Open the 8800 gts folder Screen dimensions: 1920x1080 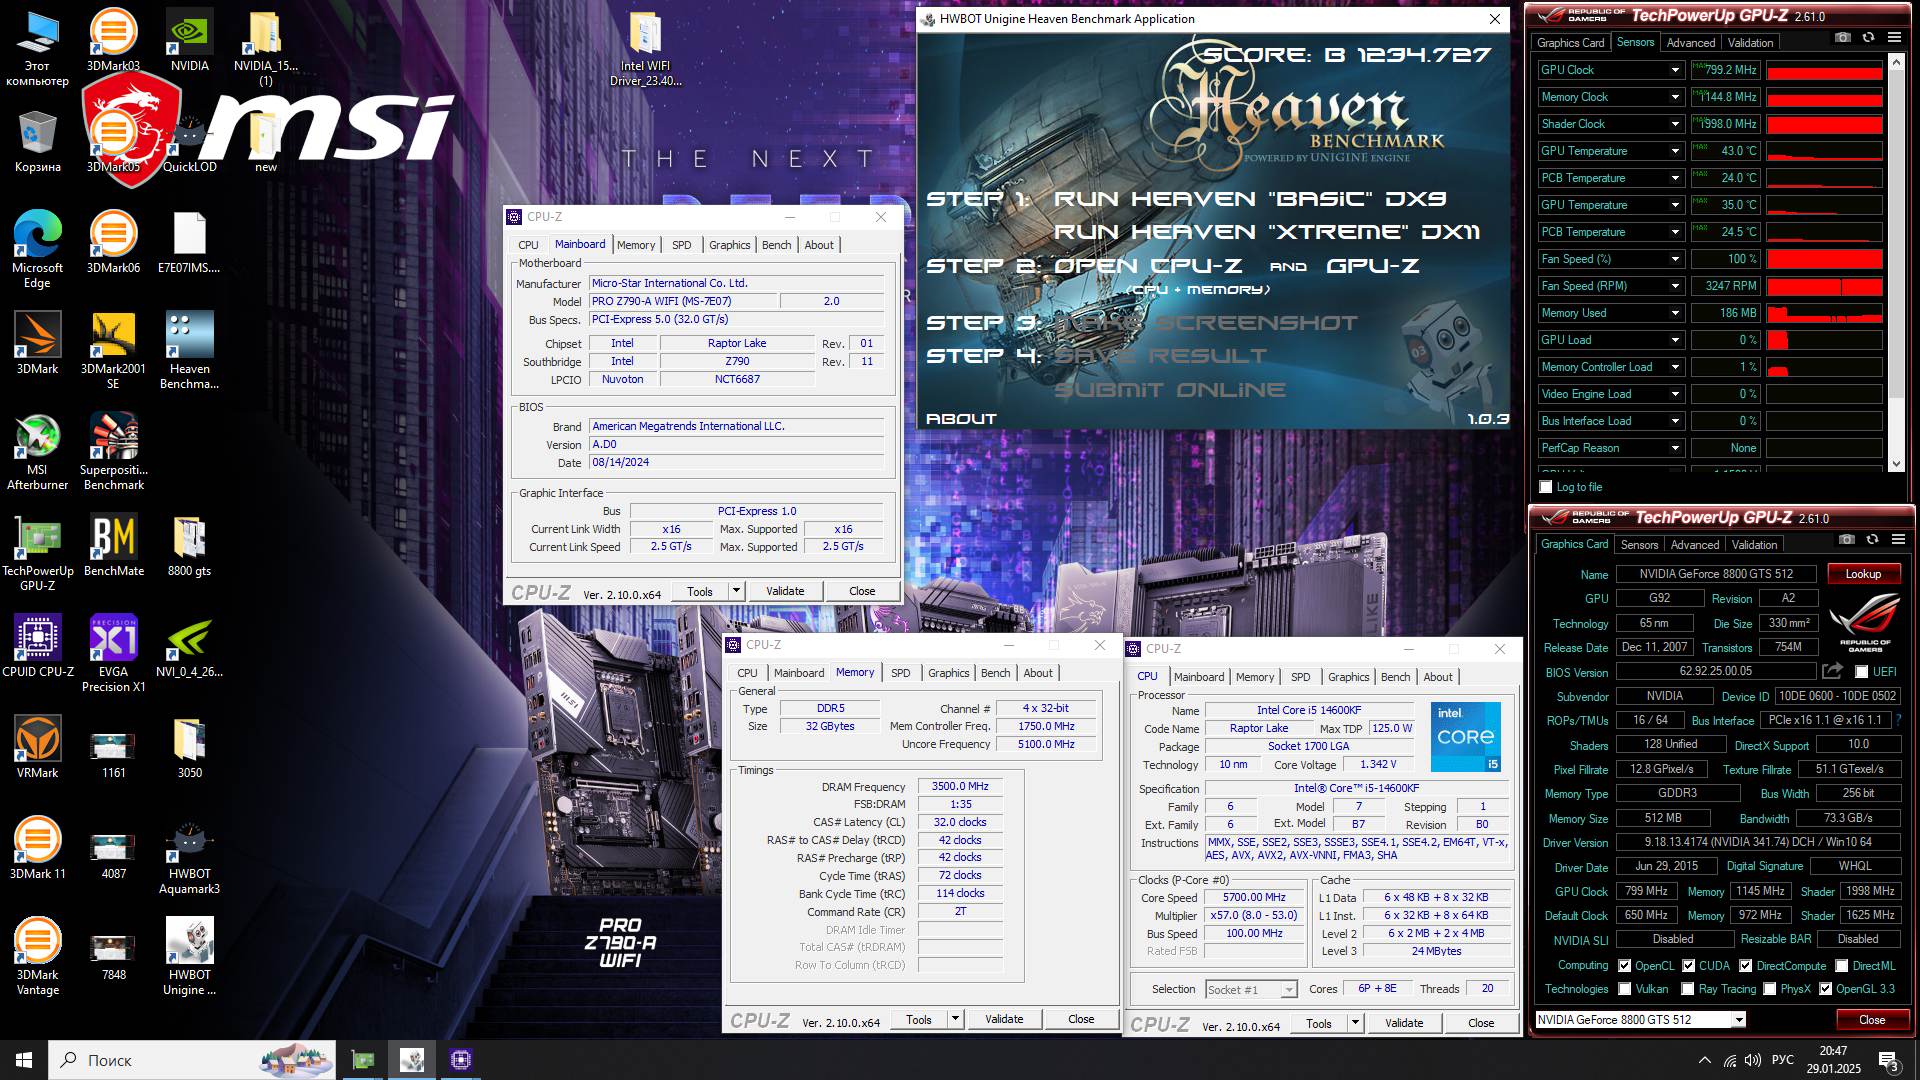tap(189, 546)
